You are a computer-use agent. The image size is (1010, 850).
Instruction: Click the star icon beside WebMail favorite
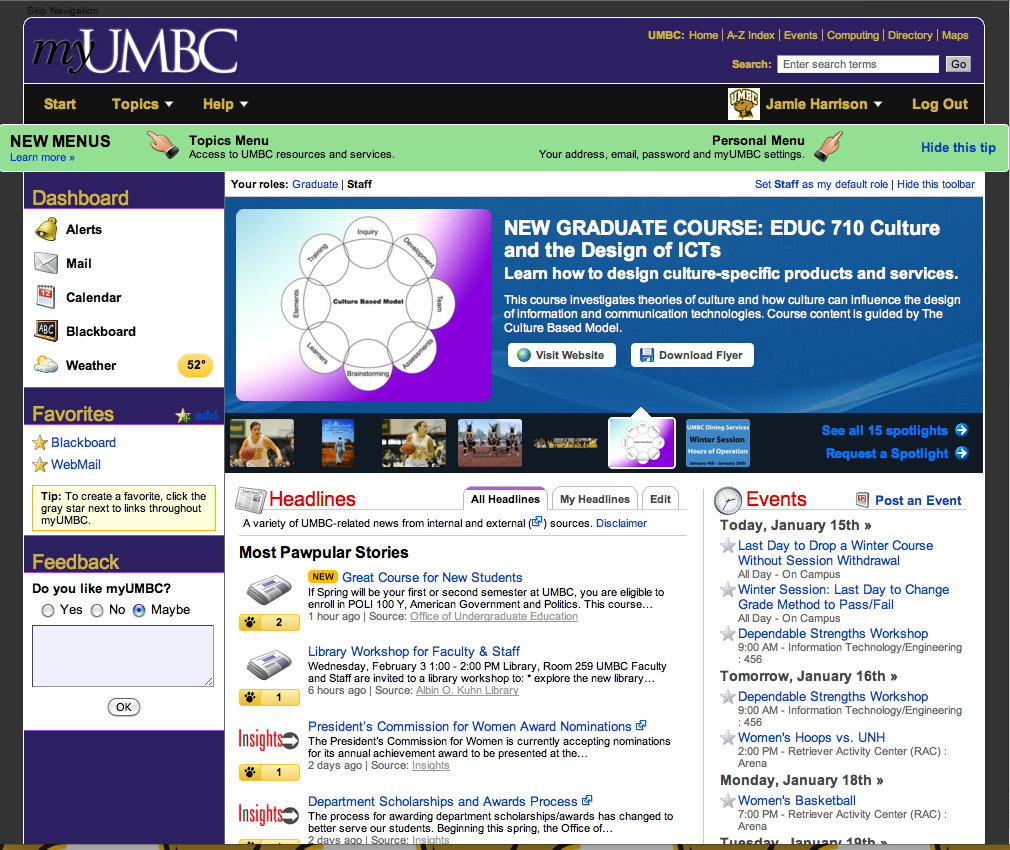tap(40, 465)
